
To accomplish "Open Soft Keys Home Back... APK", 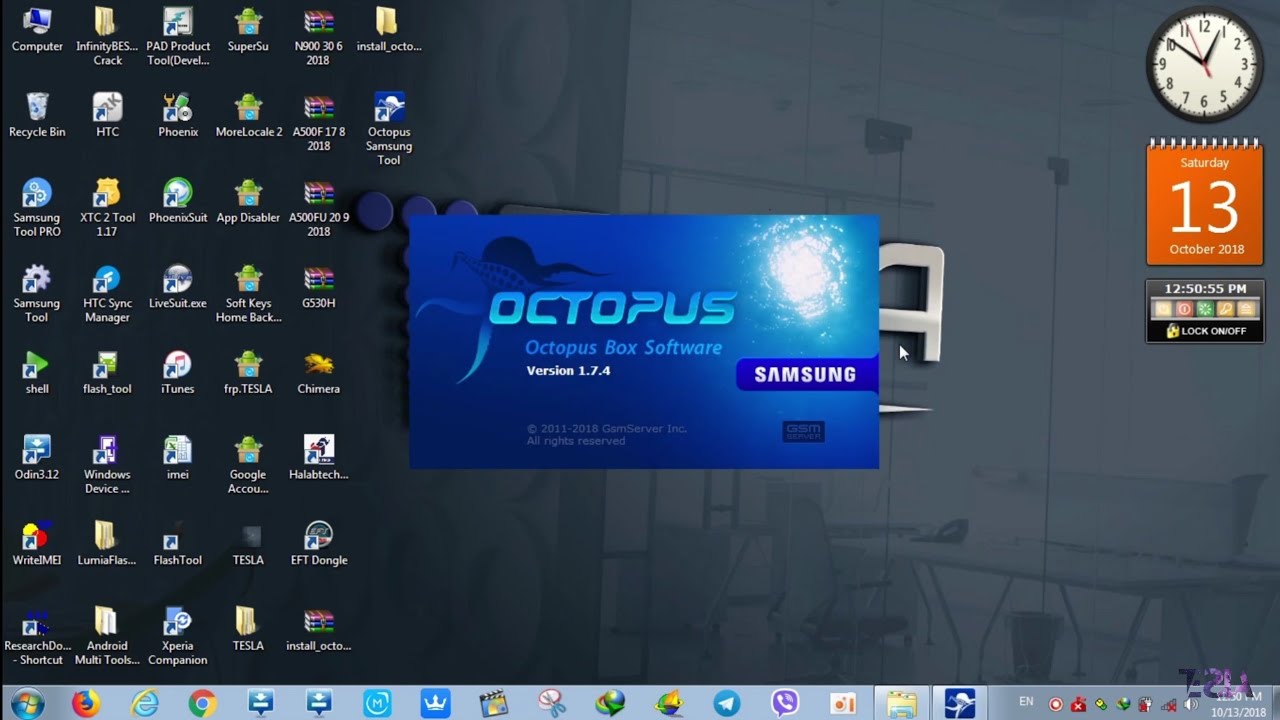I will coord(248,293).
